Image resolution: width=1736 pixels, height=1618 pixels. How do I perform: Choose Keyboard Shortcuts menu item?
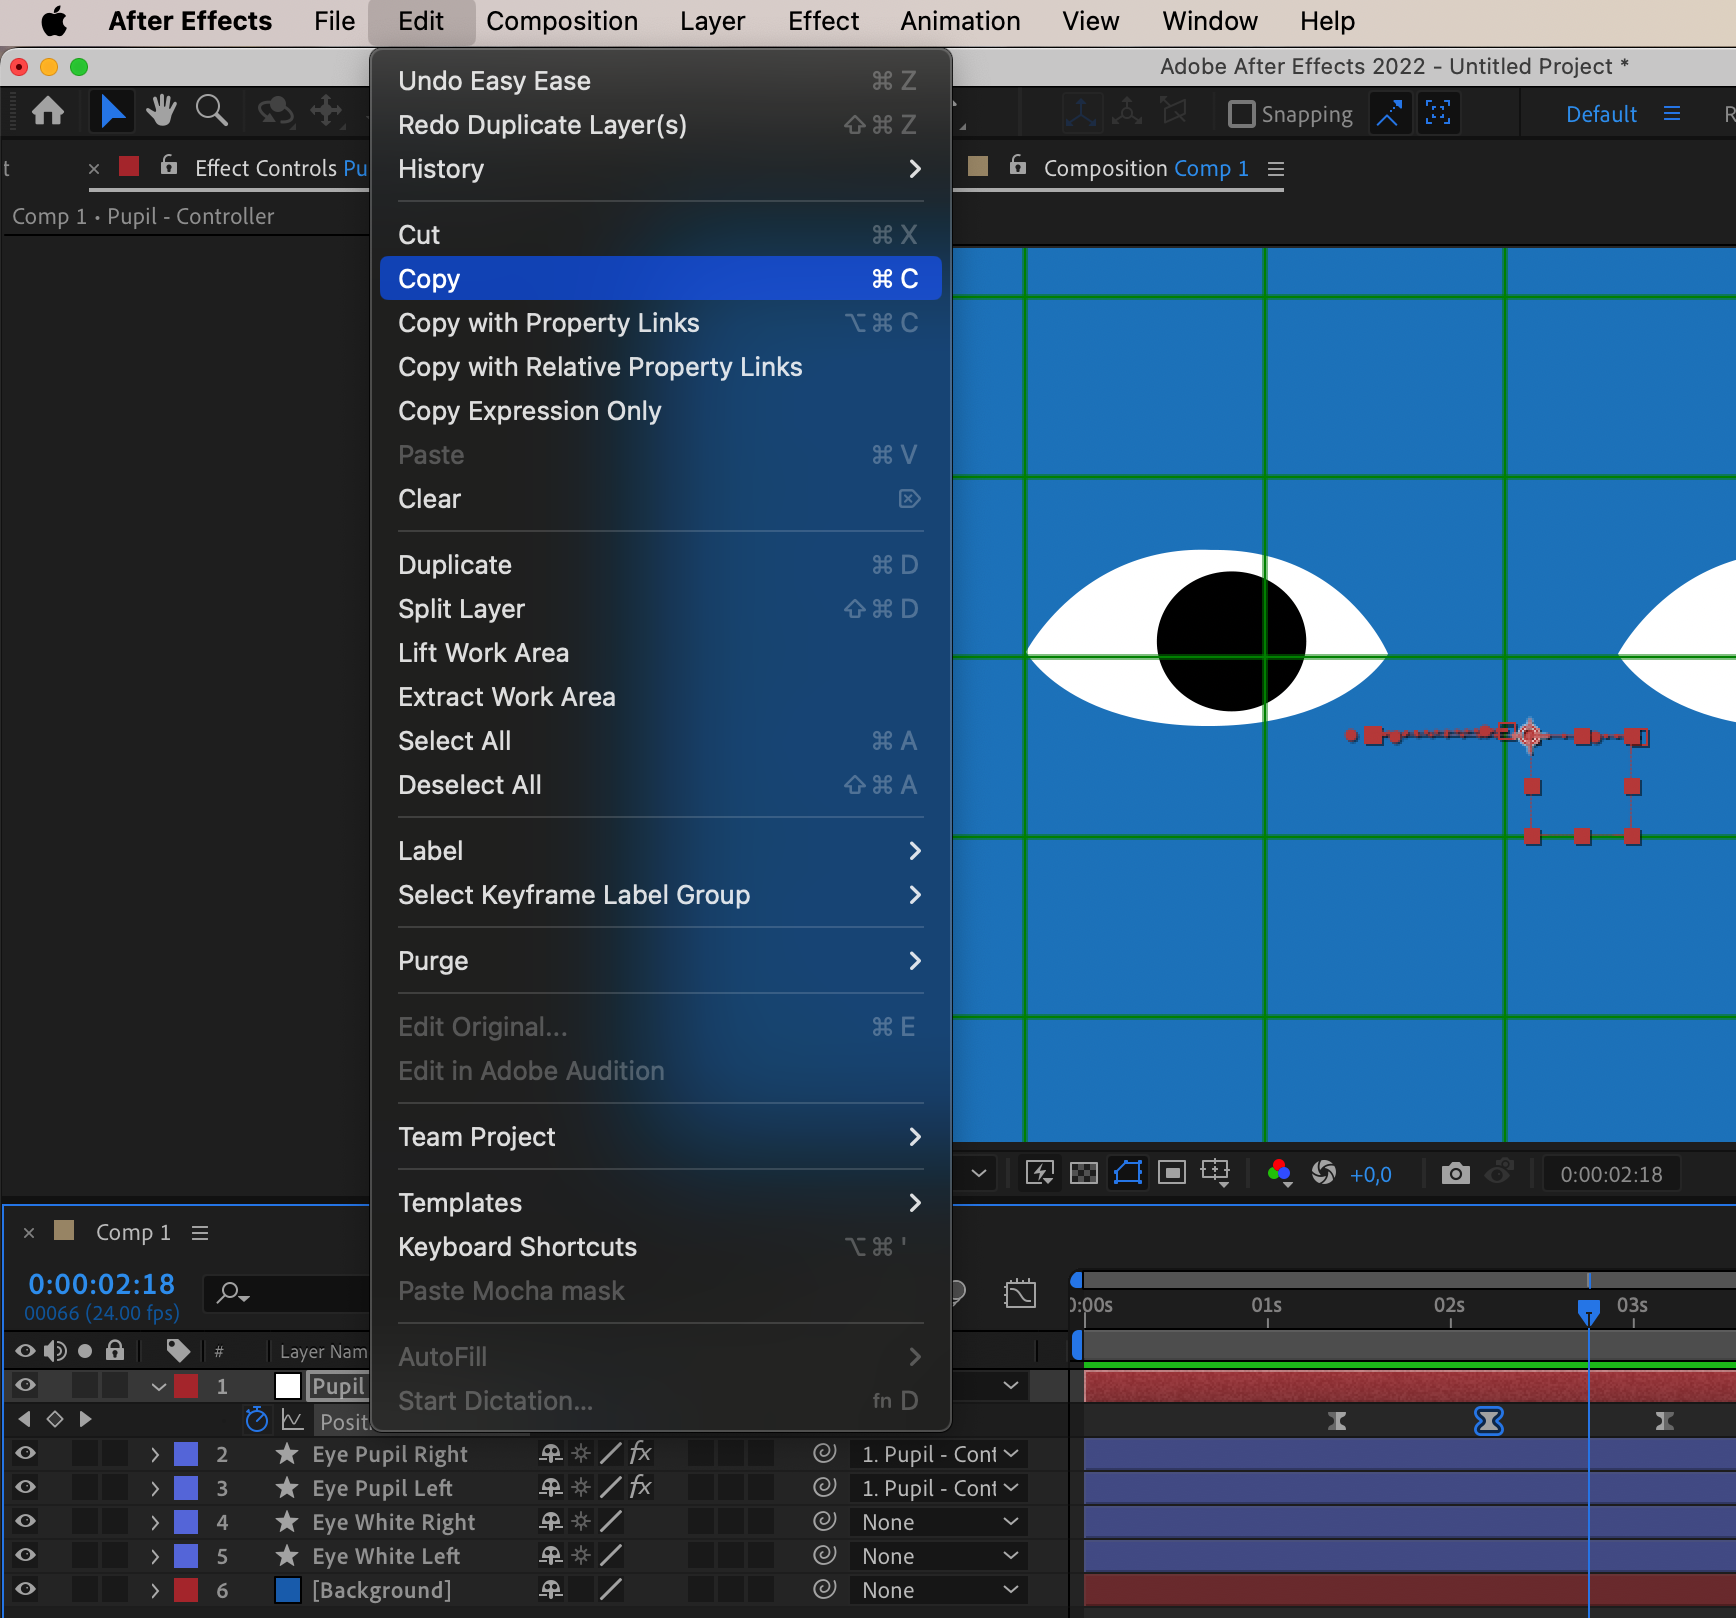click(x=660, y=1247)
